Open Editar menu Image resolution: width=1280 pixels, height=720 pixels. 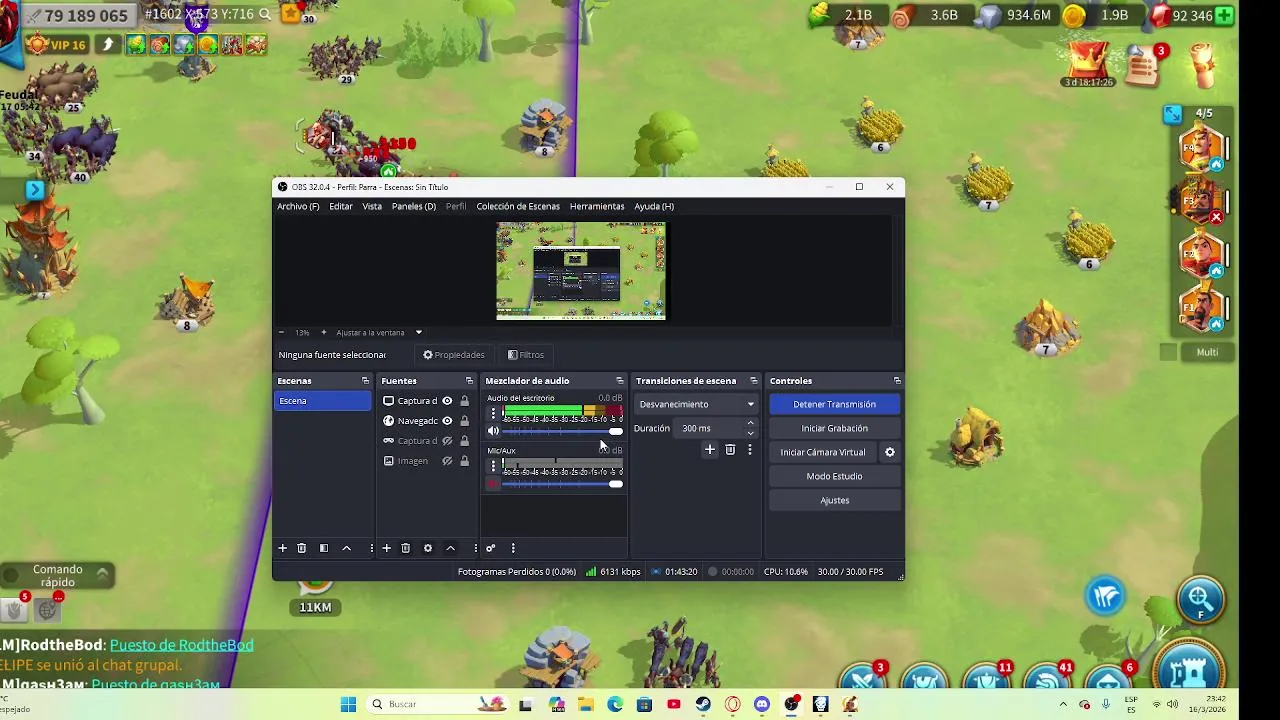(x=341, y=206)
